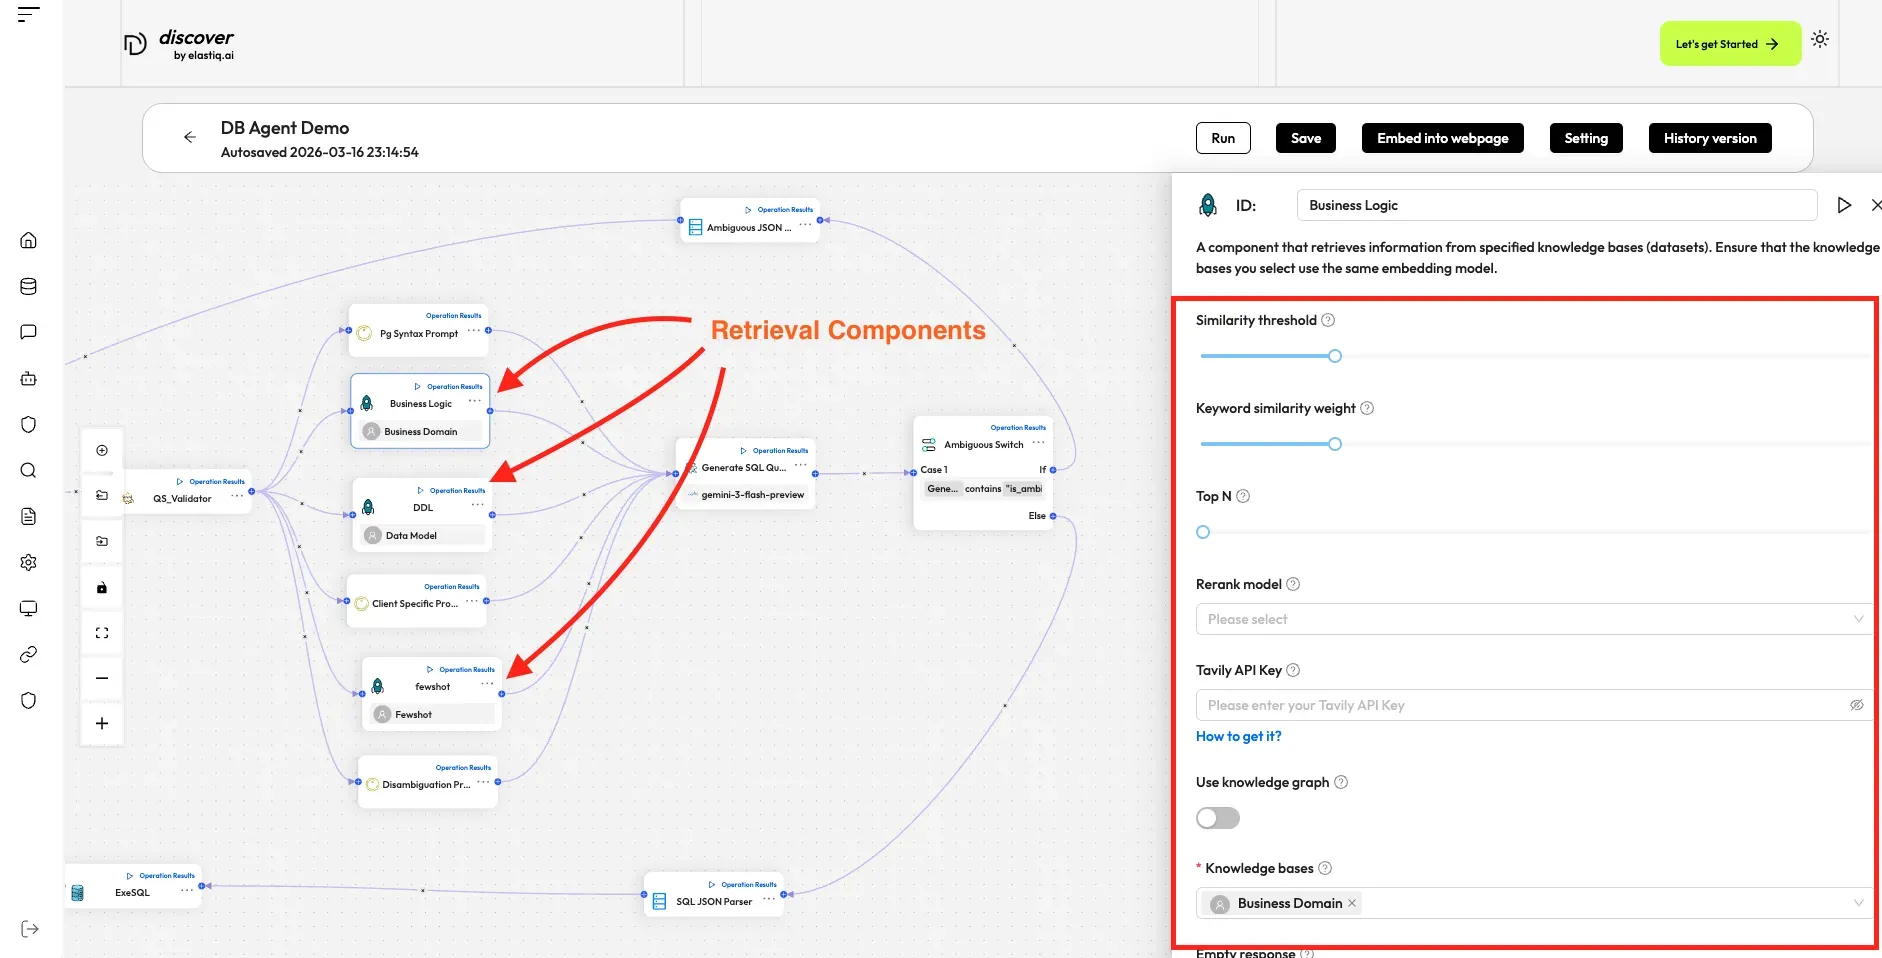Toggle Tavily API Key visibility eye icon
This screenshot has width=1882, height=958.
tap(1856, 705)
